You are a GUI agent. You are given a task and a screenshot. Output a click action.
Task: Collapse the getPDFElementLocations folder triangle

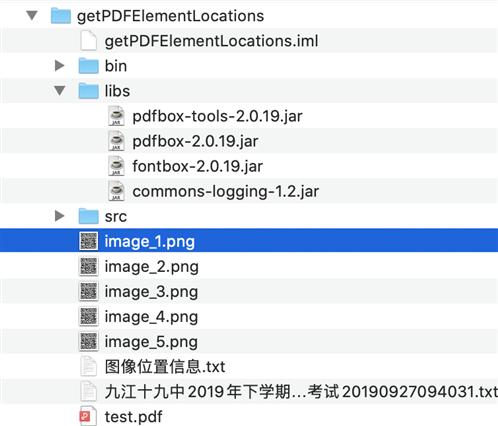pos(32,15)
